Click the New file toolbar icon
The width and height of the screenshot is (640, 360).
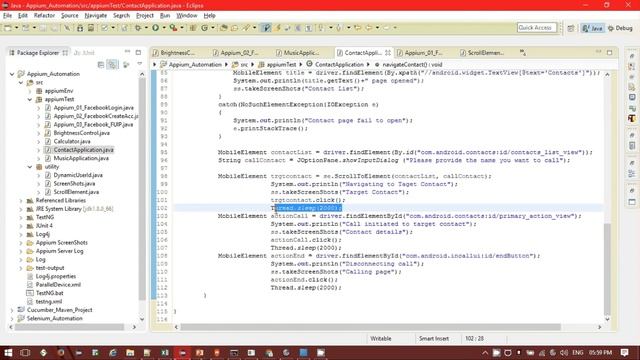coord(8,28)
